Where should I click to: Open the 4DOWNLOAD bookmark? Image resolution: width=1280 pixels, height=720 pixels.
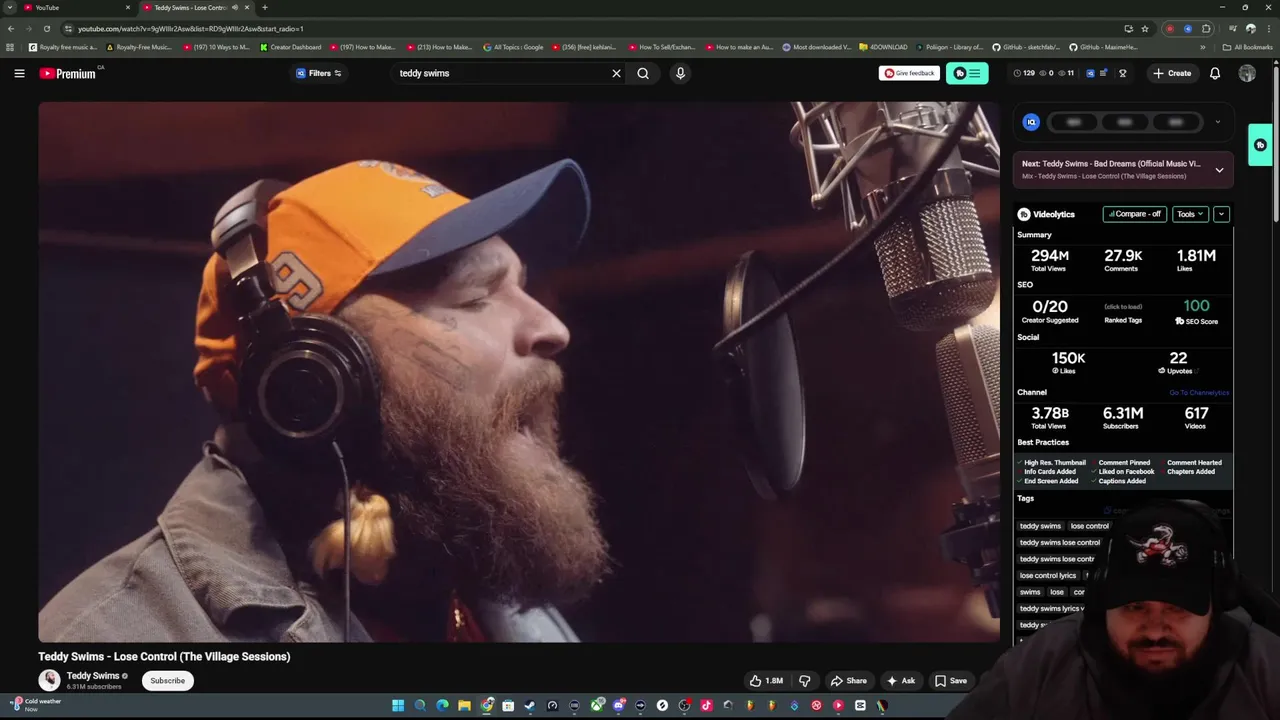(882, 47)
